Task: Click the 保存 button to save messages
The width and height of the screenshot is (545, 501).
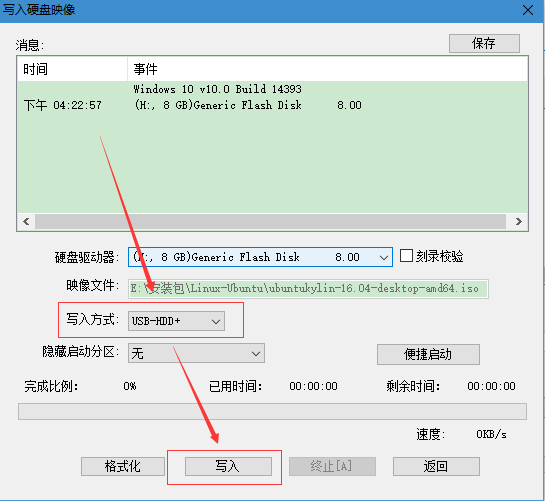Action: [484, 43]
